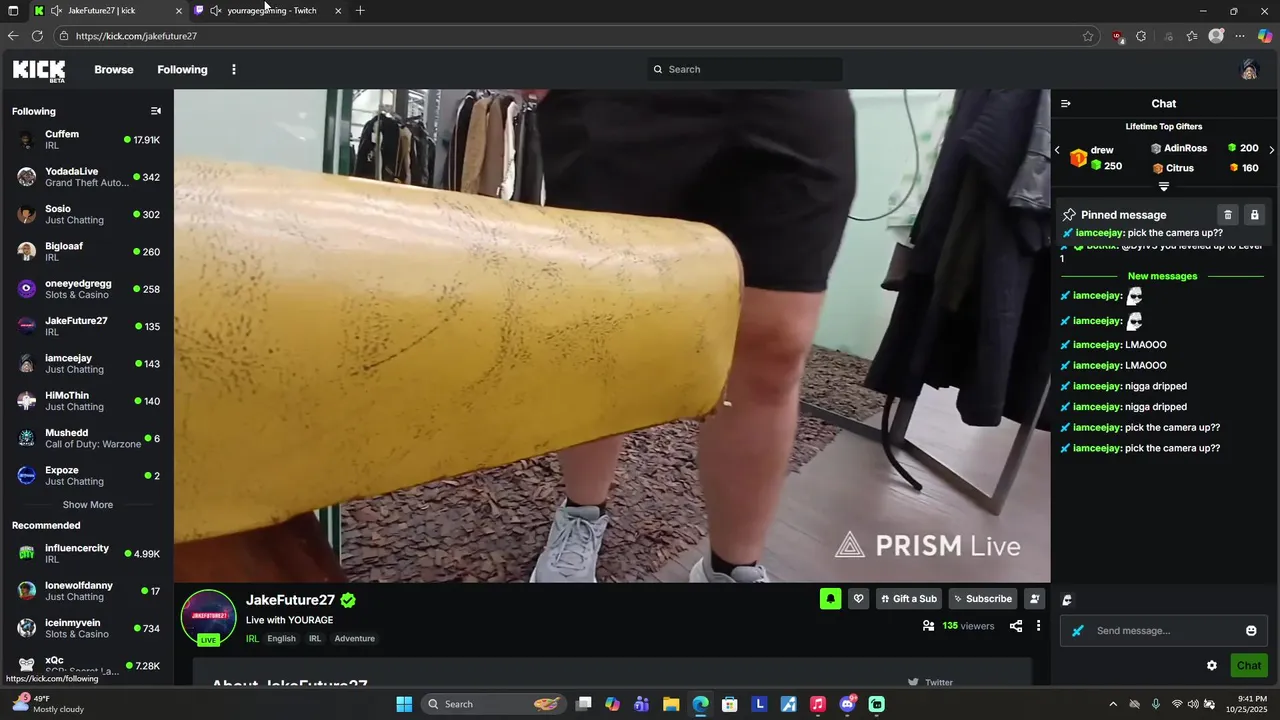Click the Subscribe button
The height and width of the screenshot is (720, 1280).
point(983,599)
